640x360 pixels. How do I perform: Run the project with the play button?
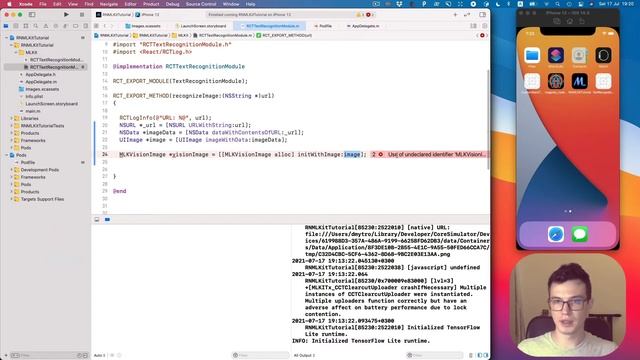pyautogui.click(x=66, y=14)
